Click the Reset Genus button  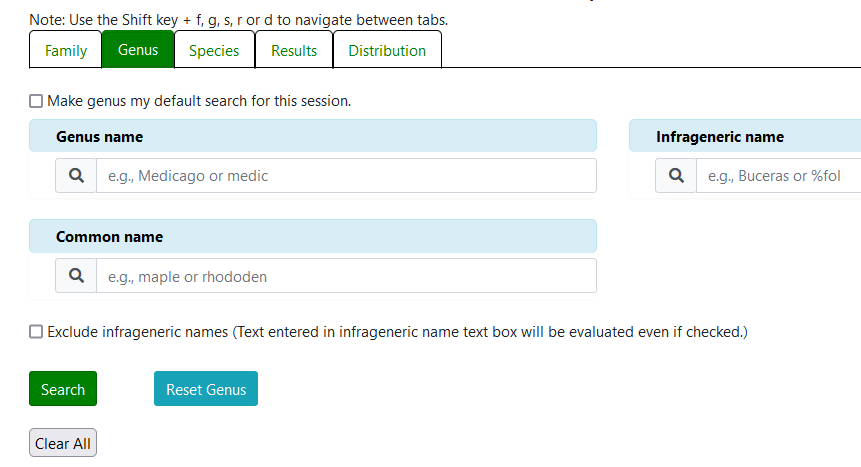click(206, 390)
